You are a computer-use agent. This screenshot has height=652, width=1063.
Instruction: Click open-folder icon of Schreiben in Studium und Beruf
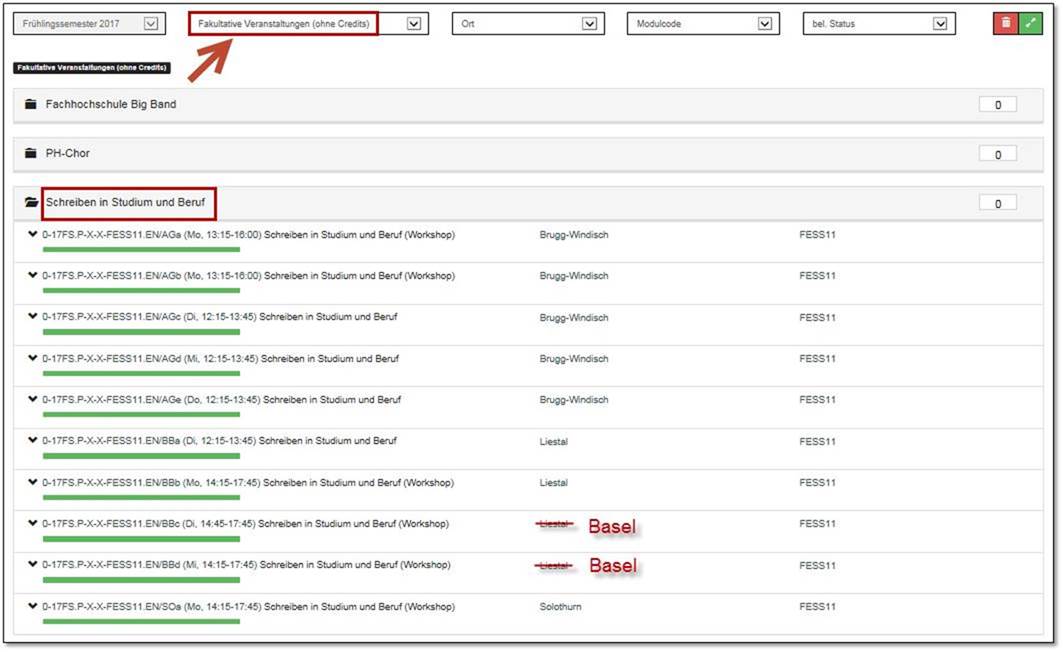(31, 202)
